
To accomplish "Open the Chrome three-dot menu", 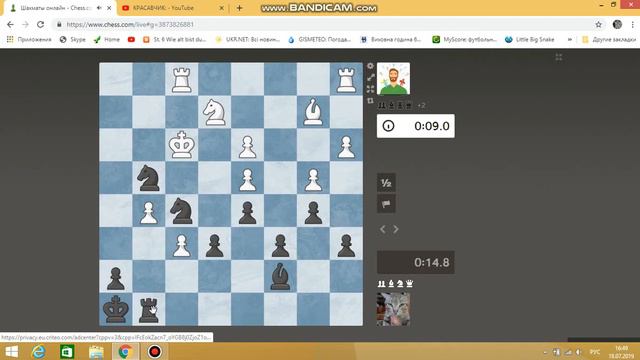I will (633, 24).
